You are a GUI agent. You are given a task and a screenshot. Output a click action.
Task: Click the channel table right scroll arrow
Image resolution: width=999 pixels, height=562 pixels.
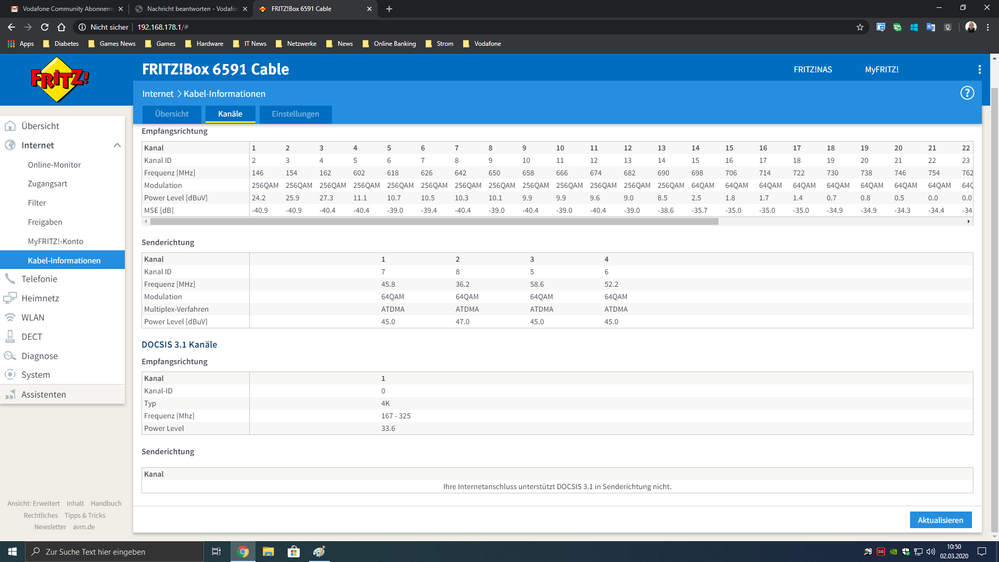pos(968,222)
